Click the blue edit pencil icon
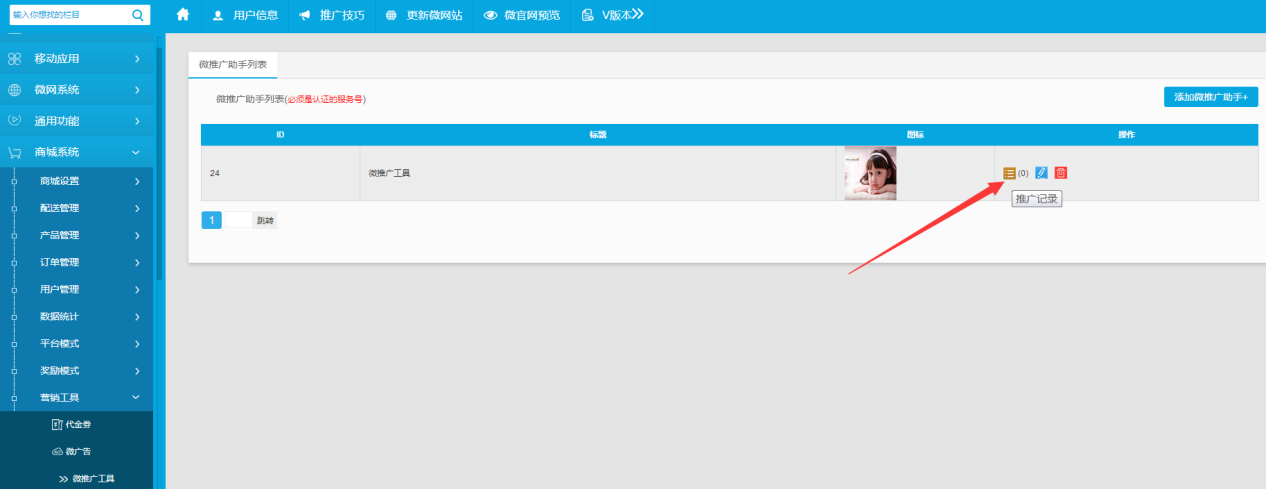The width and height of the screenshot is (1266, 489). tap(1041, 173)
